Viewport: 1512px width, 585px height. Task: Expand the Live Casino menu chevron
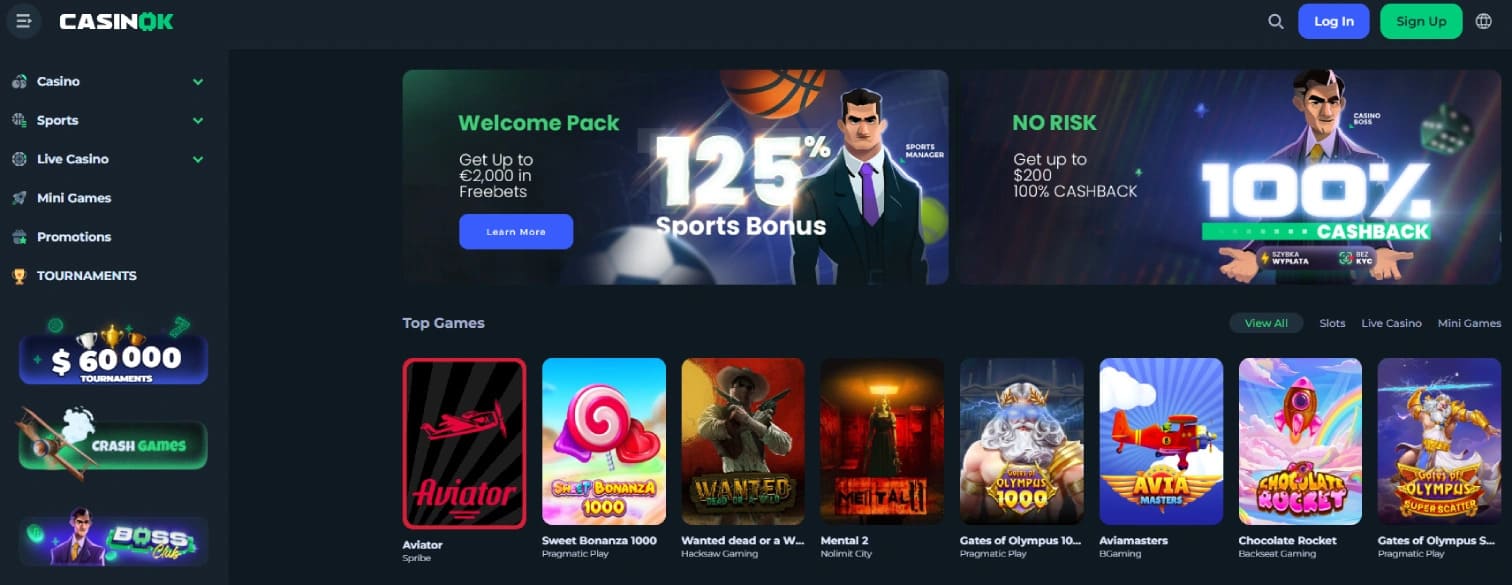(x=198, y=160)
